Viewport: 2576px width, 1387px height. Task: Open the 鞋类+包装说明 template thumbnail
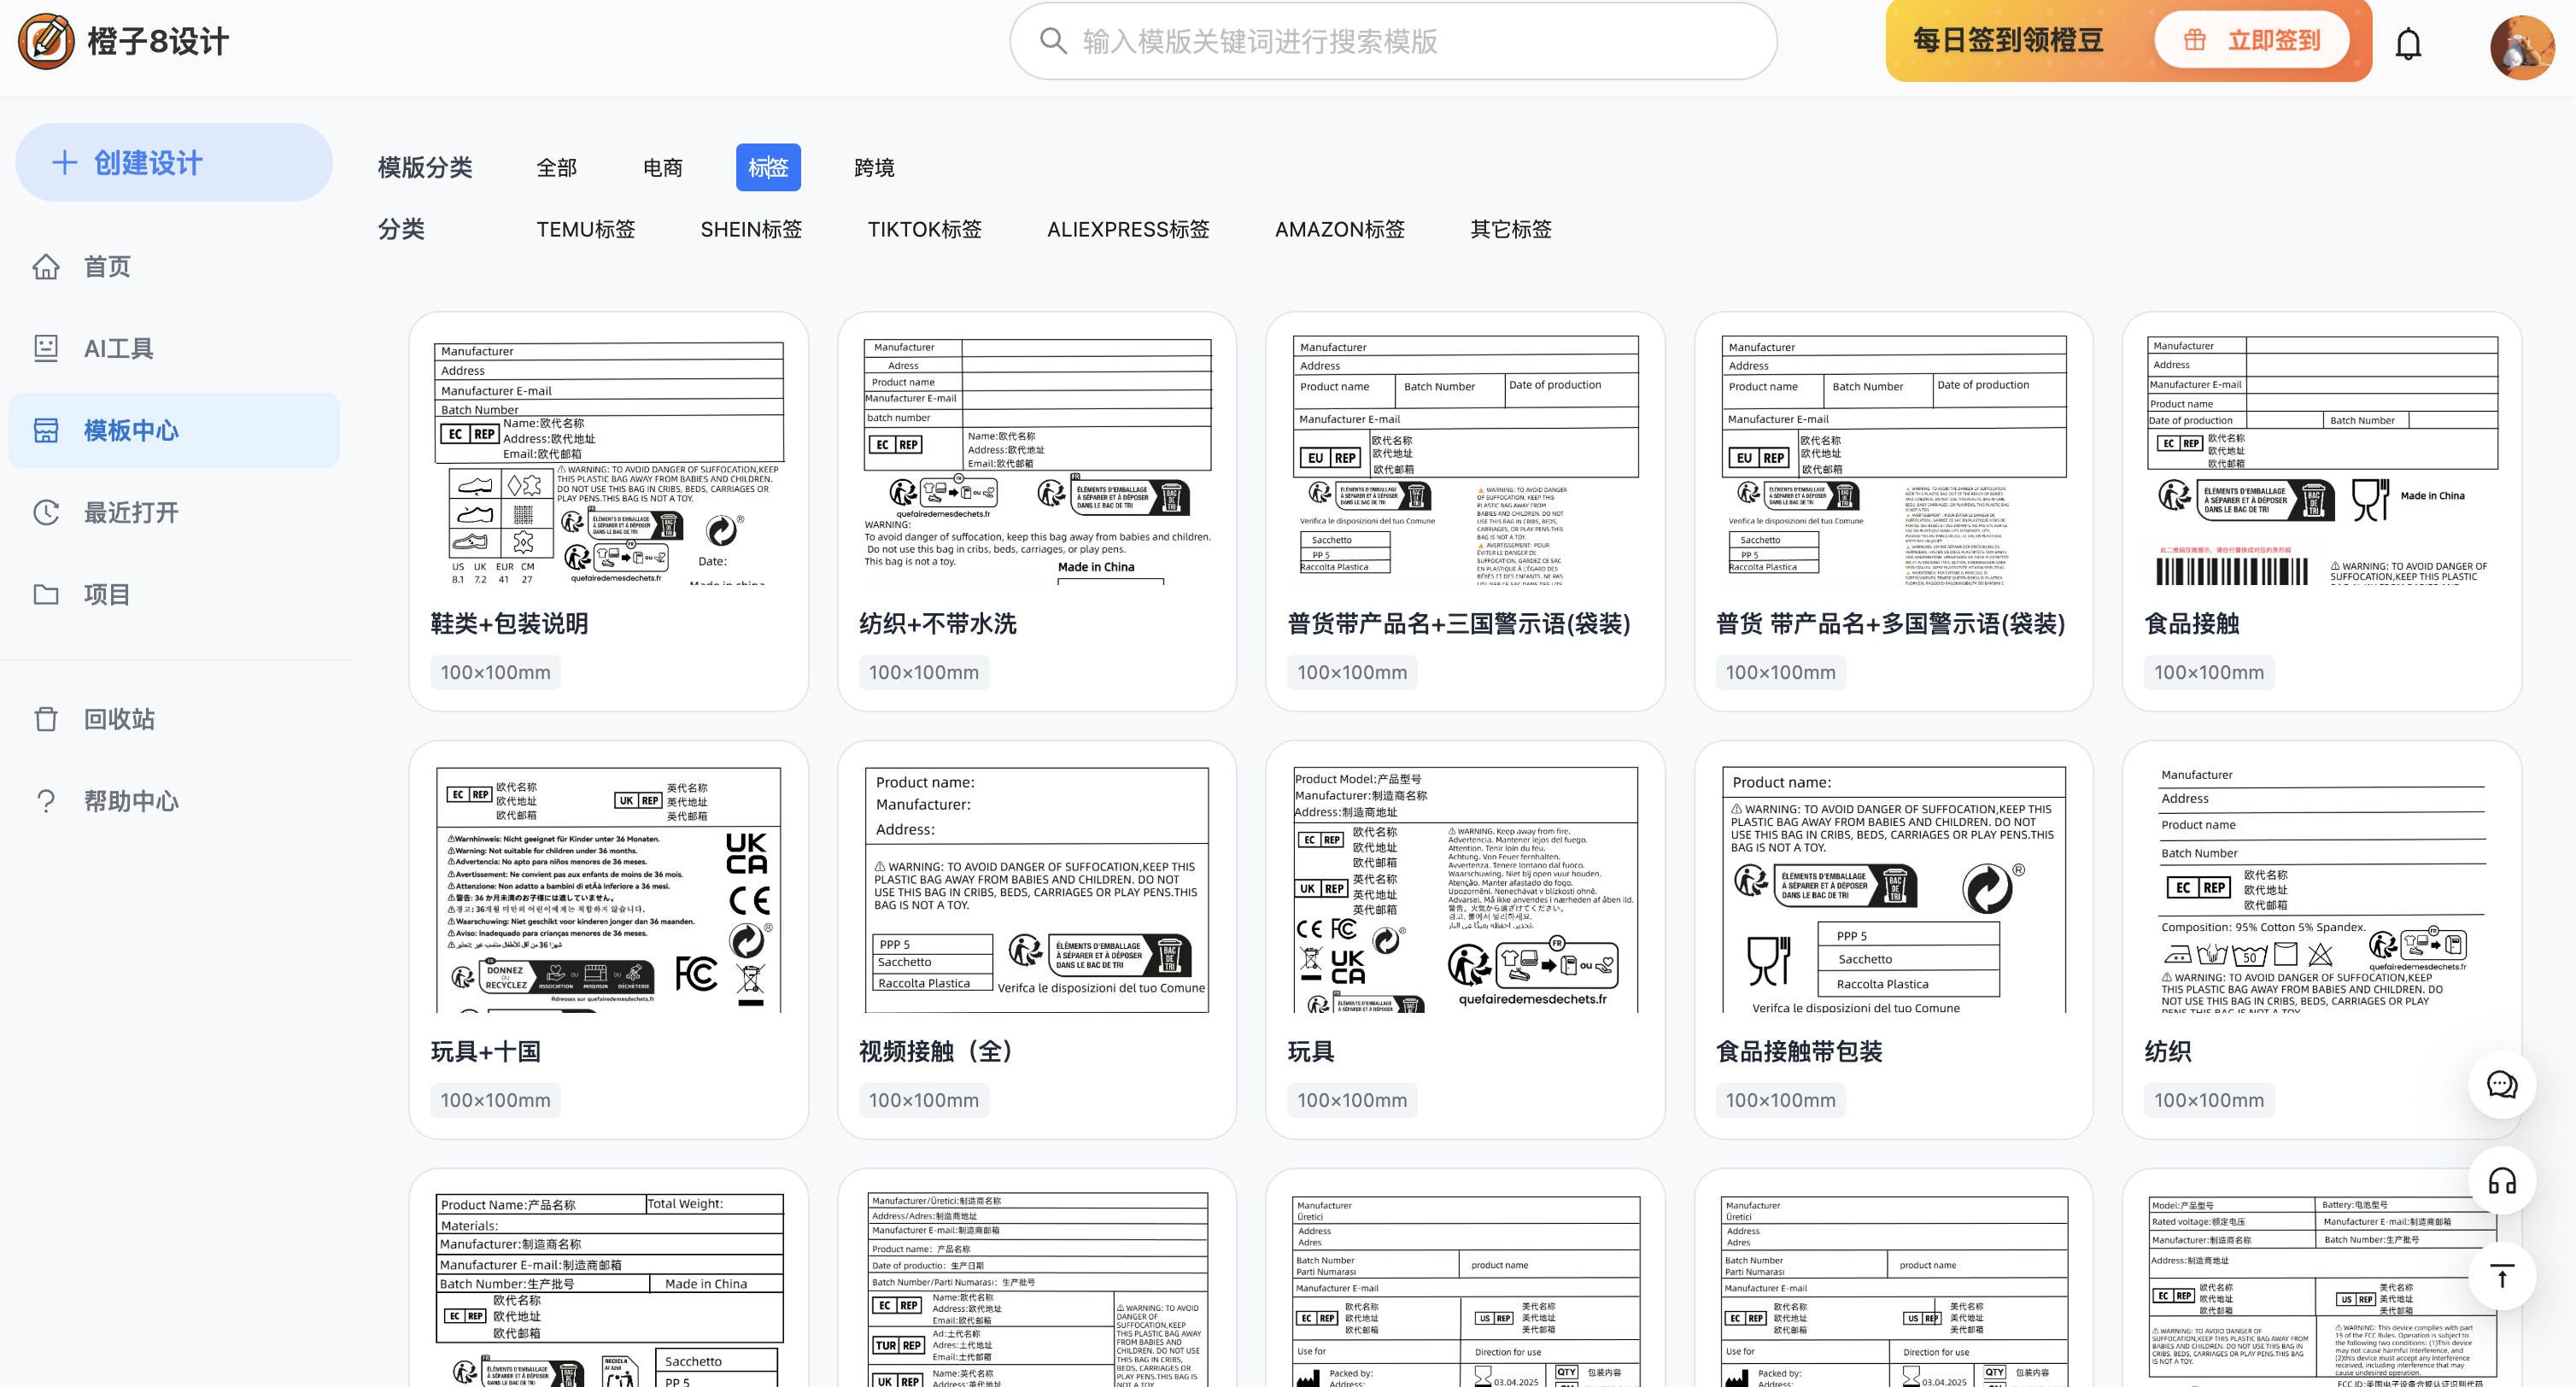[608, 461]
